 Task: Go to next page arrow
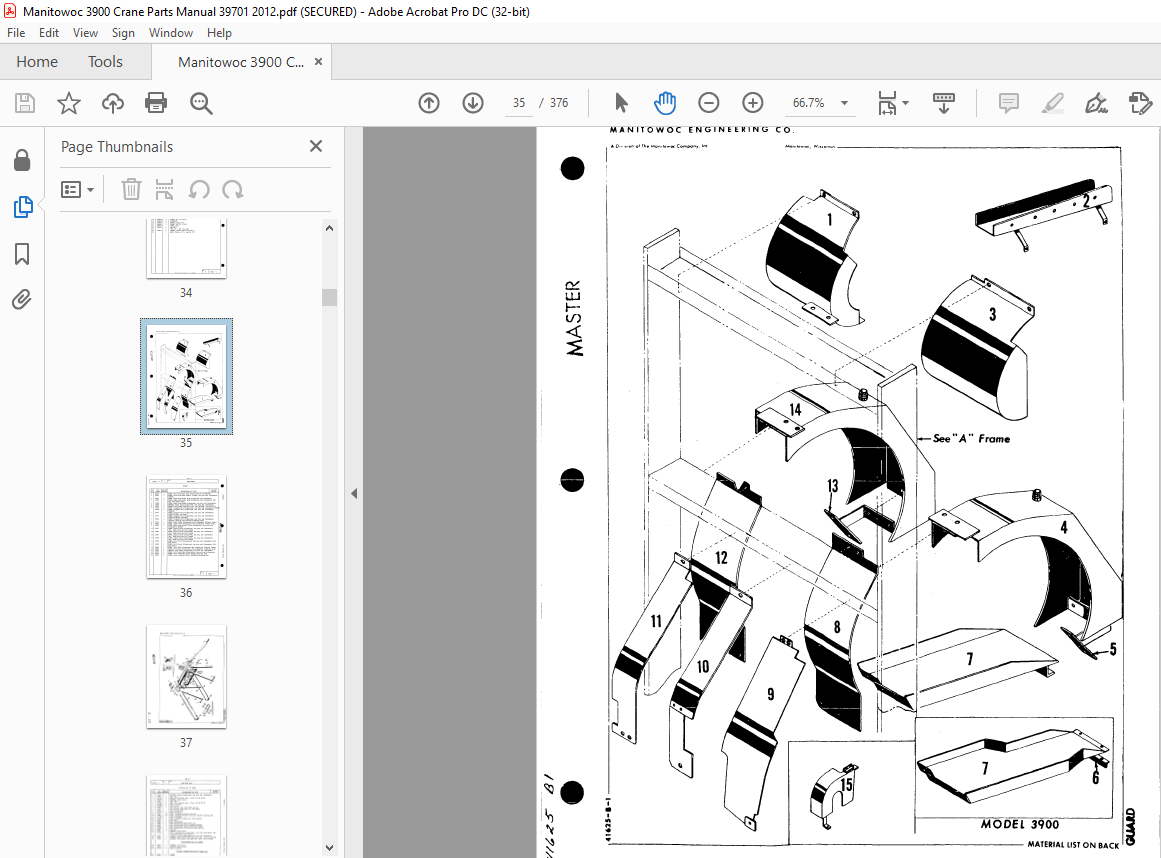[472, 103]
